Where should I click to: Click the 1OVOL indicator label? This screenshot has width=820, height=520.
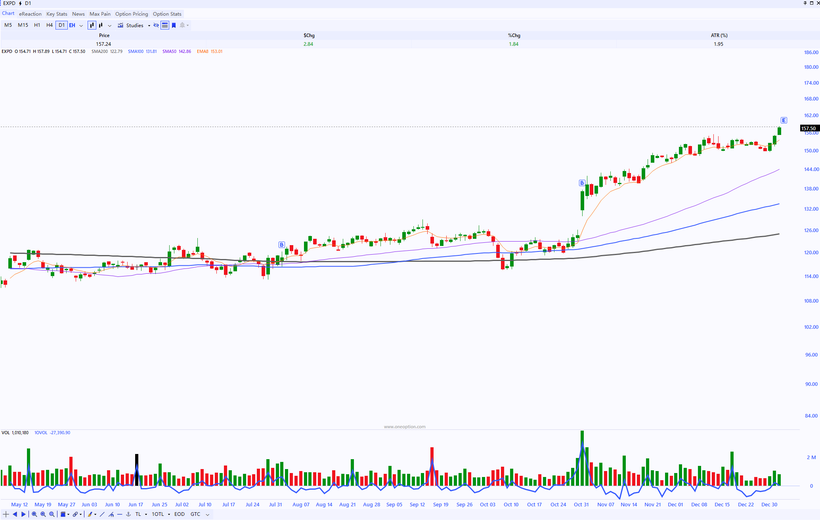coord(52,433)
